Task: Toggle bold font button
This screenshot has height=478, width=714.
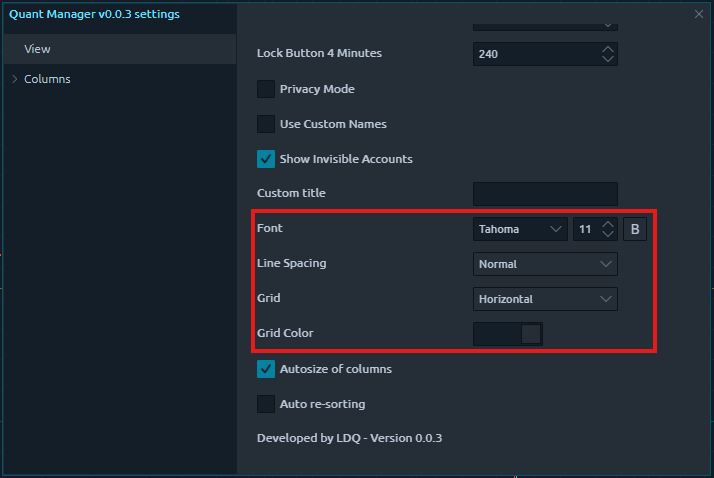Action: click(635, 229)
